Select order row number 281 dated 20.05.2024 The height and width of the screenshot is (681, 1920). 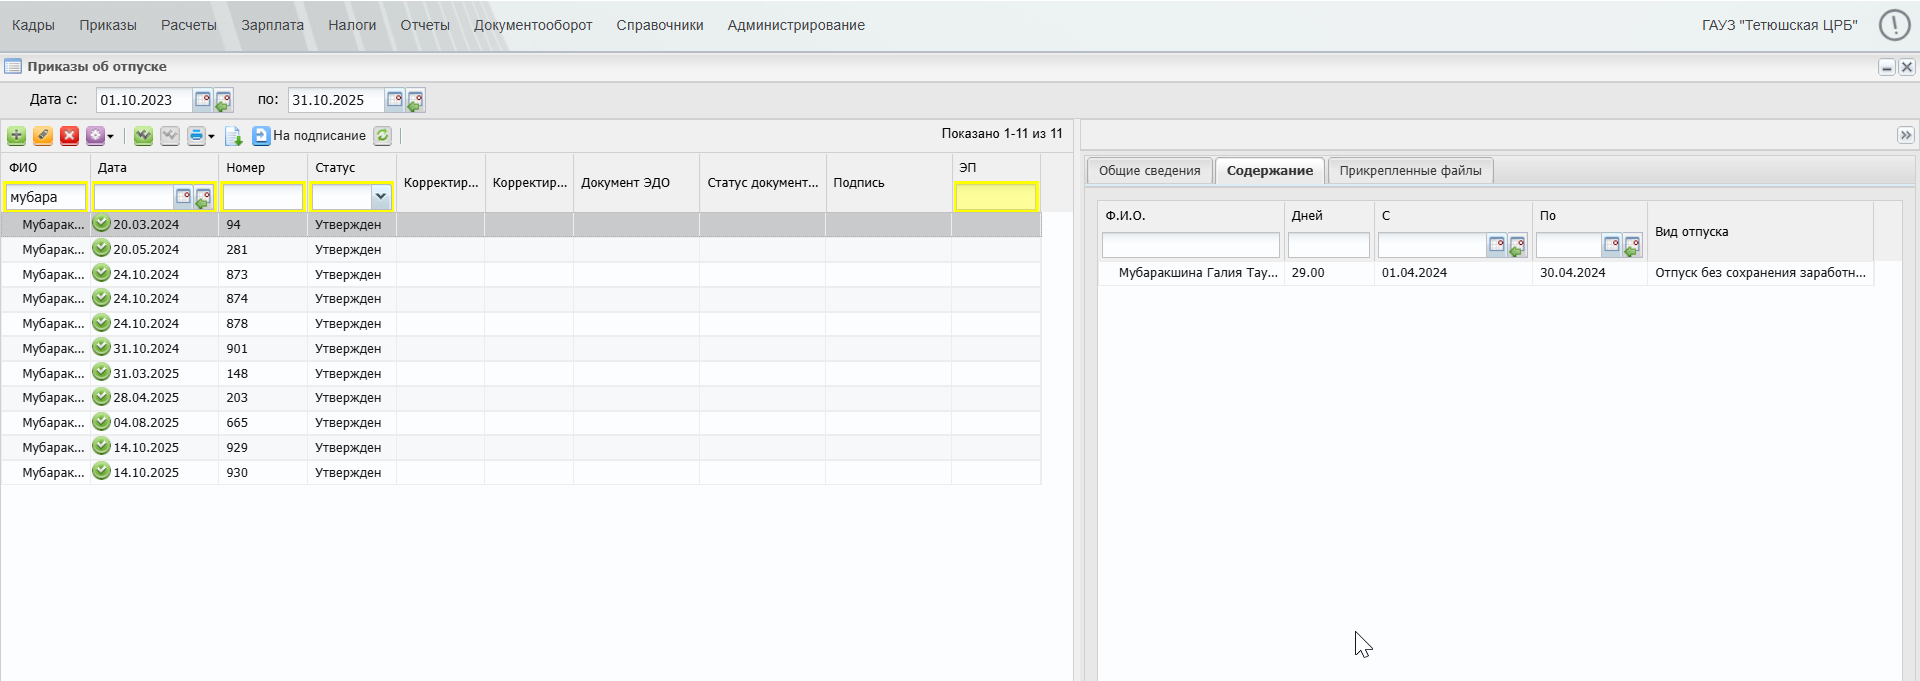coord(521,250)
